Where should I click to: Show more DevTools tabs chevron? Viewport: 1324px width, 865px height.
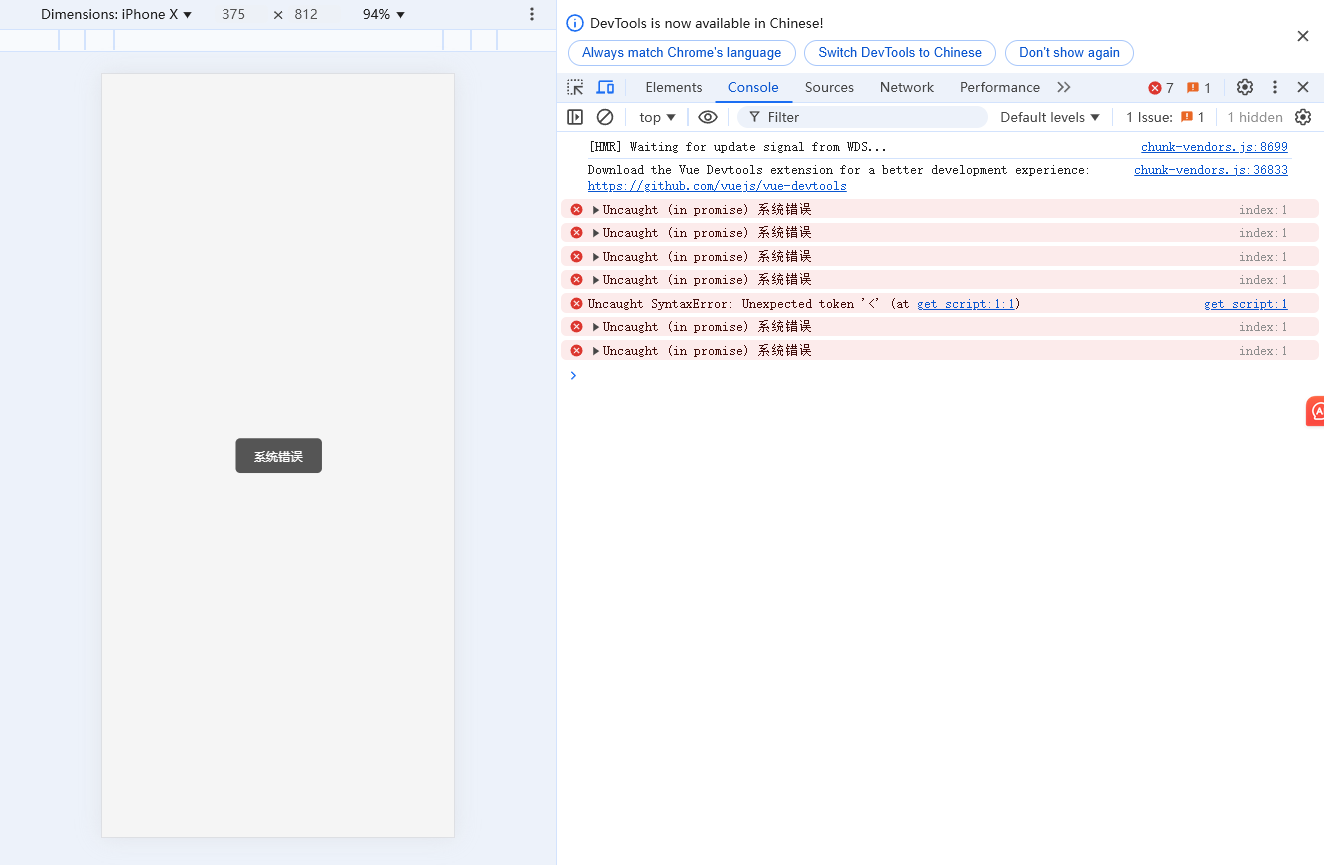coord(1064,87)
